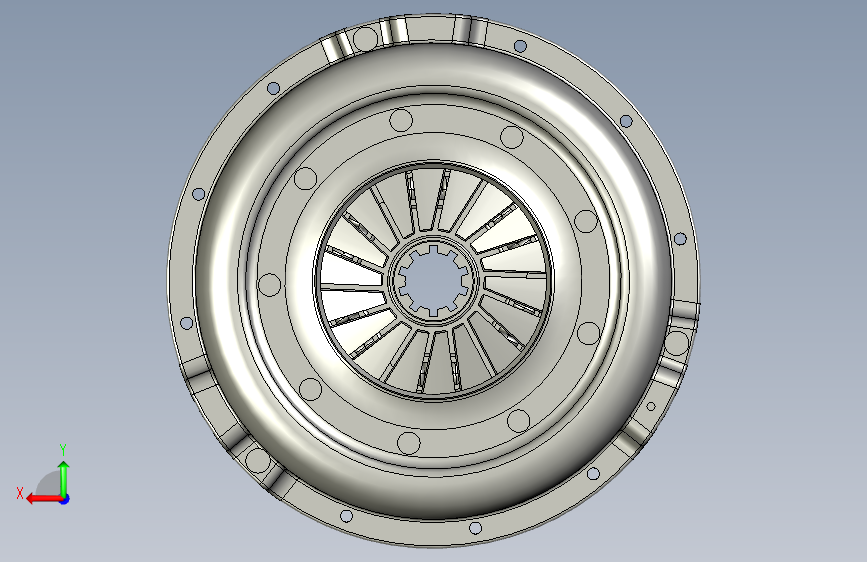
Task: Click the red X axis arrow of the triad
Action: [x=44, y=499]
